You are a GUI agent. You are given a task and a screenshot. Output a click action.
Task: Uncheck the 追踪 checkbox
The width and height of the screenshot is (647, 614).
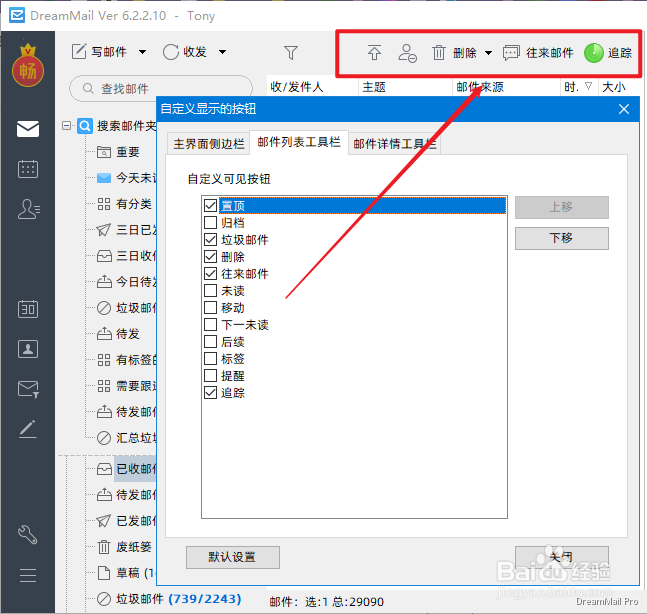click(210, 392)
